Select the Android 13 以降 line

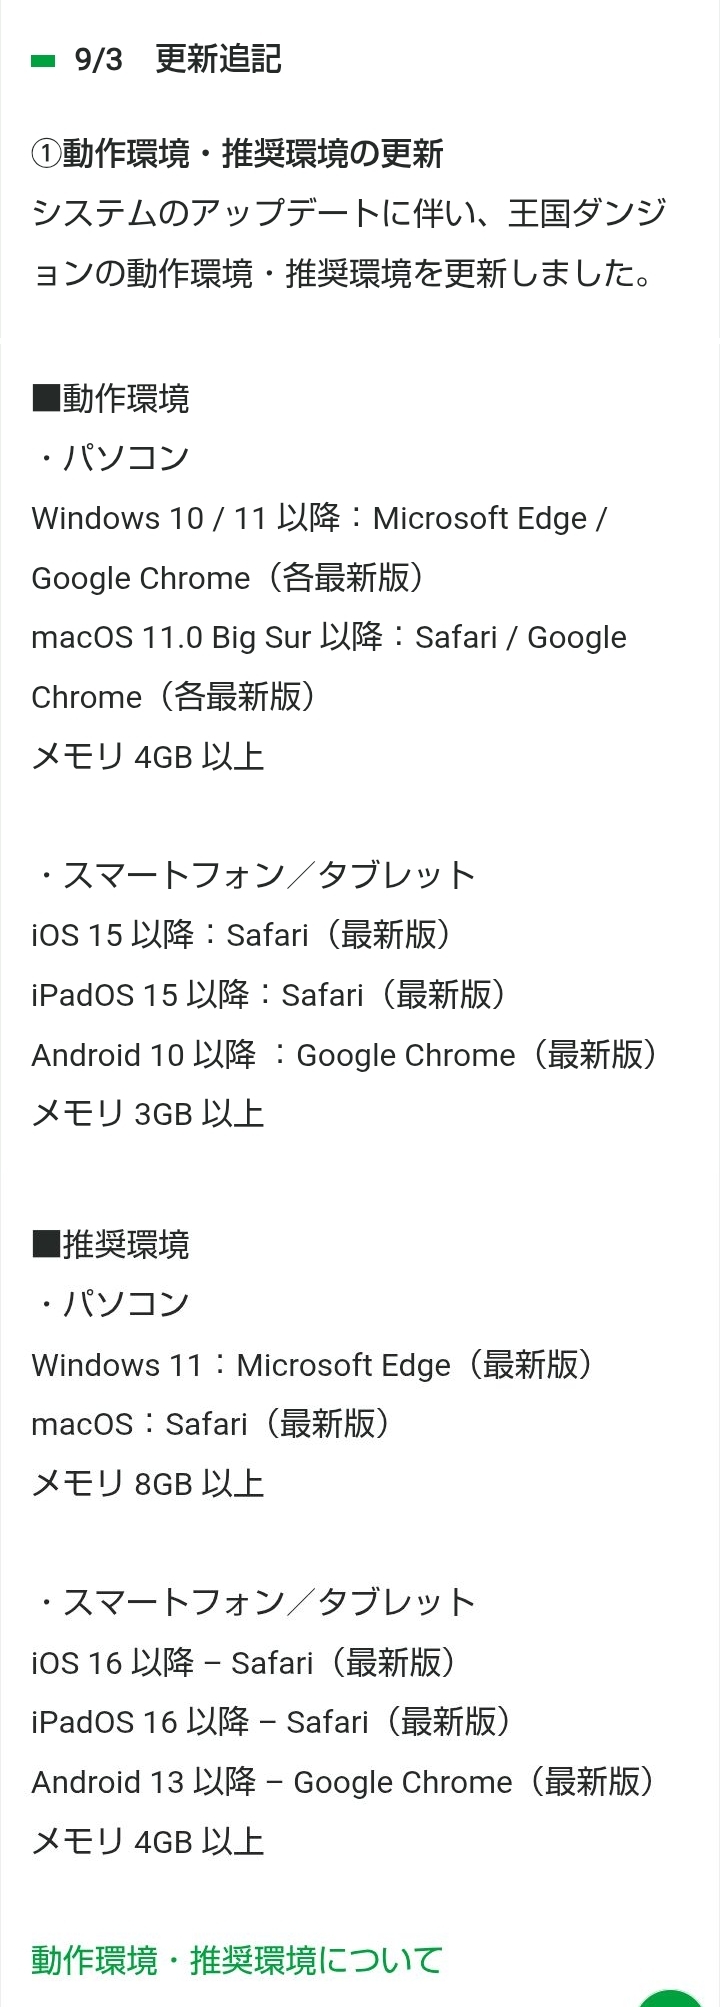pos(343,1782)
